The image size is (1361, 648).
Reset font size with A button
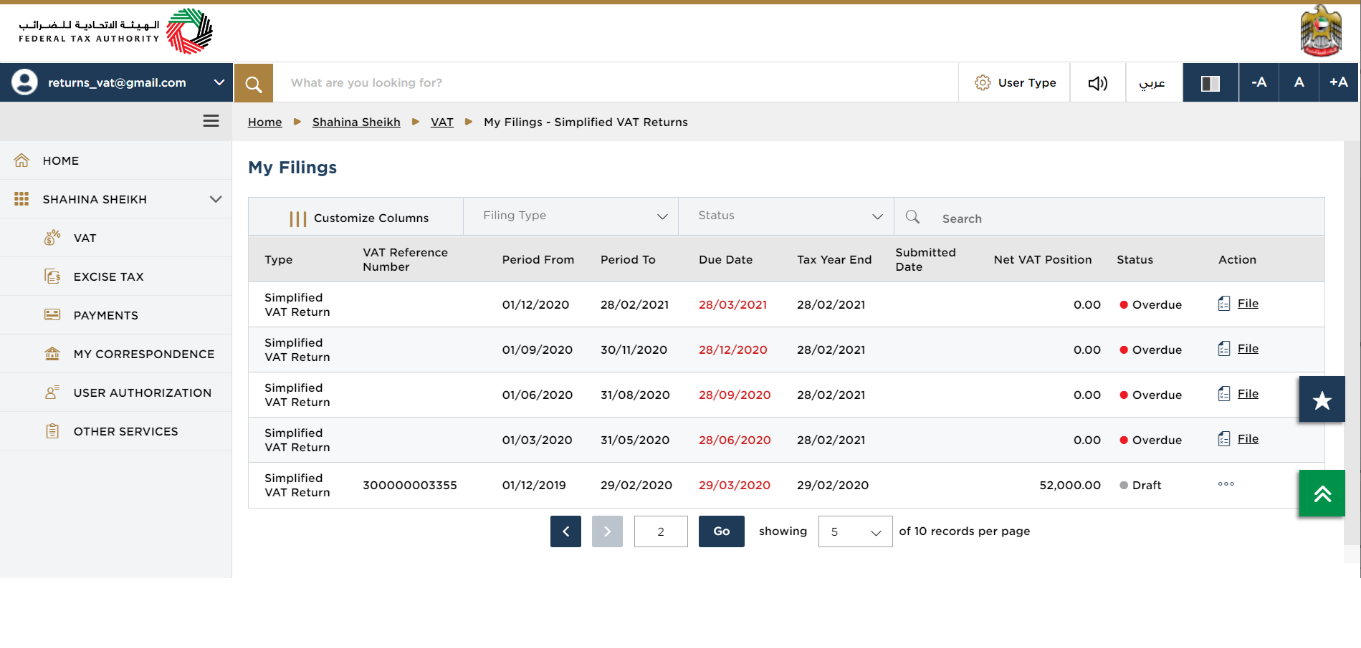[x=1299, y=83]
